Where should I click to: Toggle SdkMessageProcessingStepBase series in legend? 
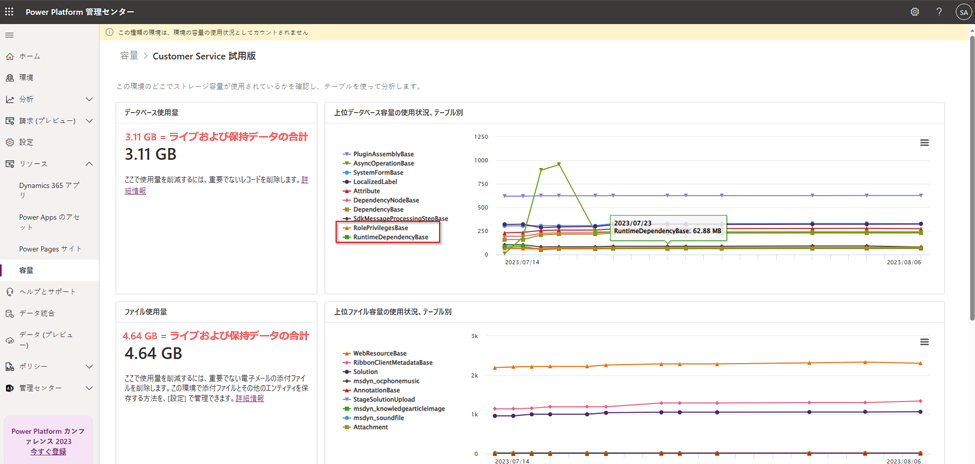coord(395,219)
